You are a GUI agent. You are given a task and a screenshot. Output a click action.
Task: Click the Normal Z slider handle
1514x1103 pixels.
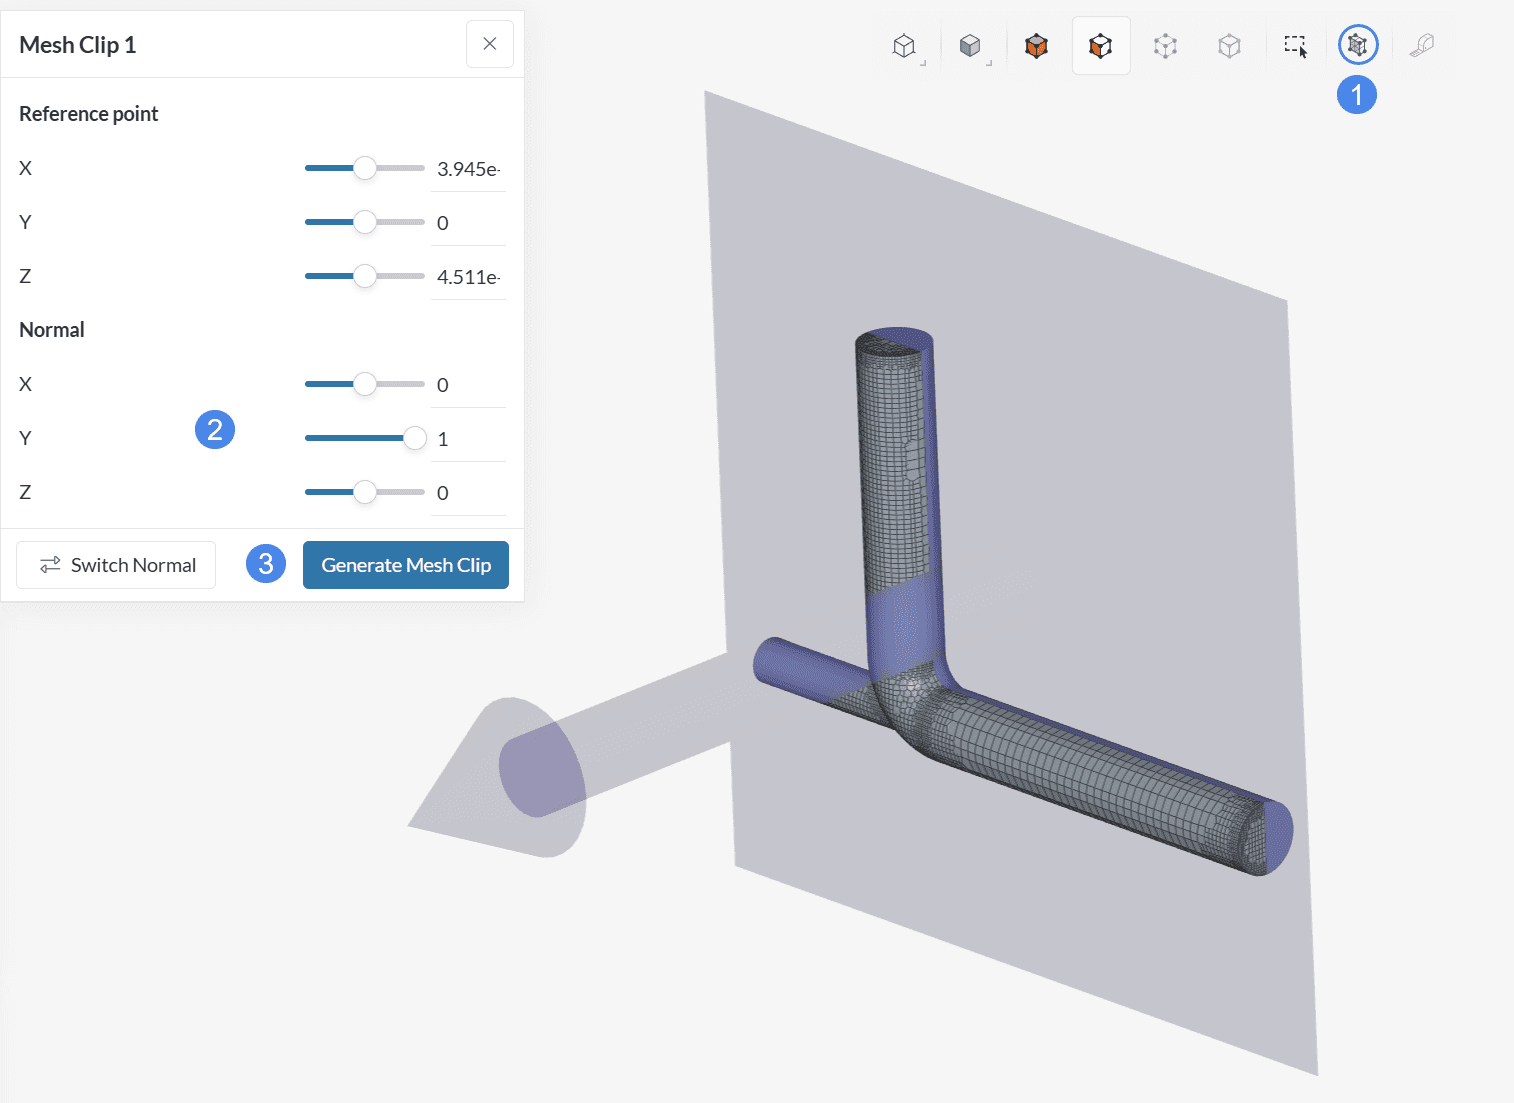pyautogui.click(x=365, y=492)
